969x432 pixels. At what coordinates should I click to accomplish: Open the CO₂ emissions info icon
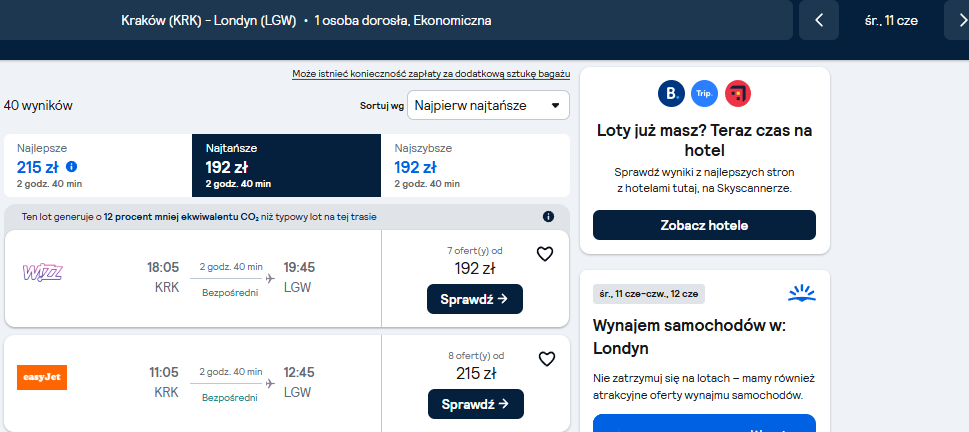tap(548, 216)
